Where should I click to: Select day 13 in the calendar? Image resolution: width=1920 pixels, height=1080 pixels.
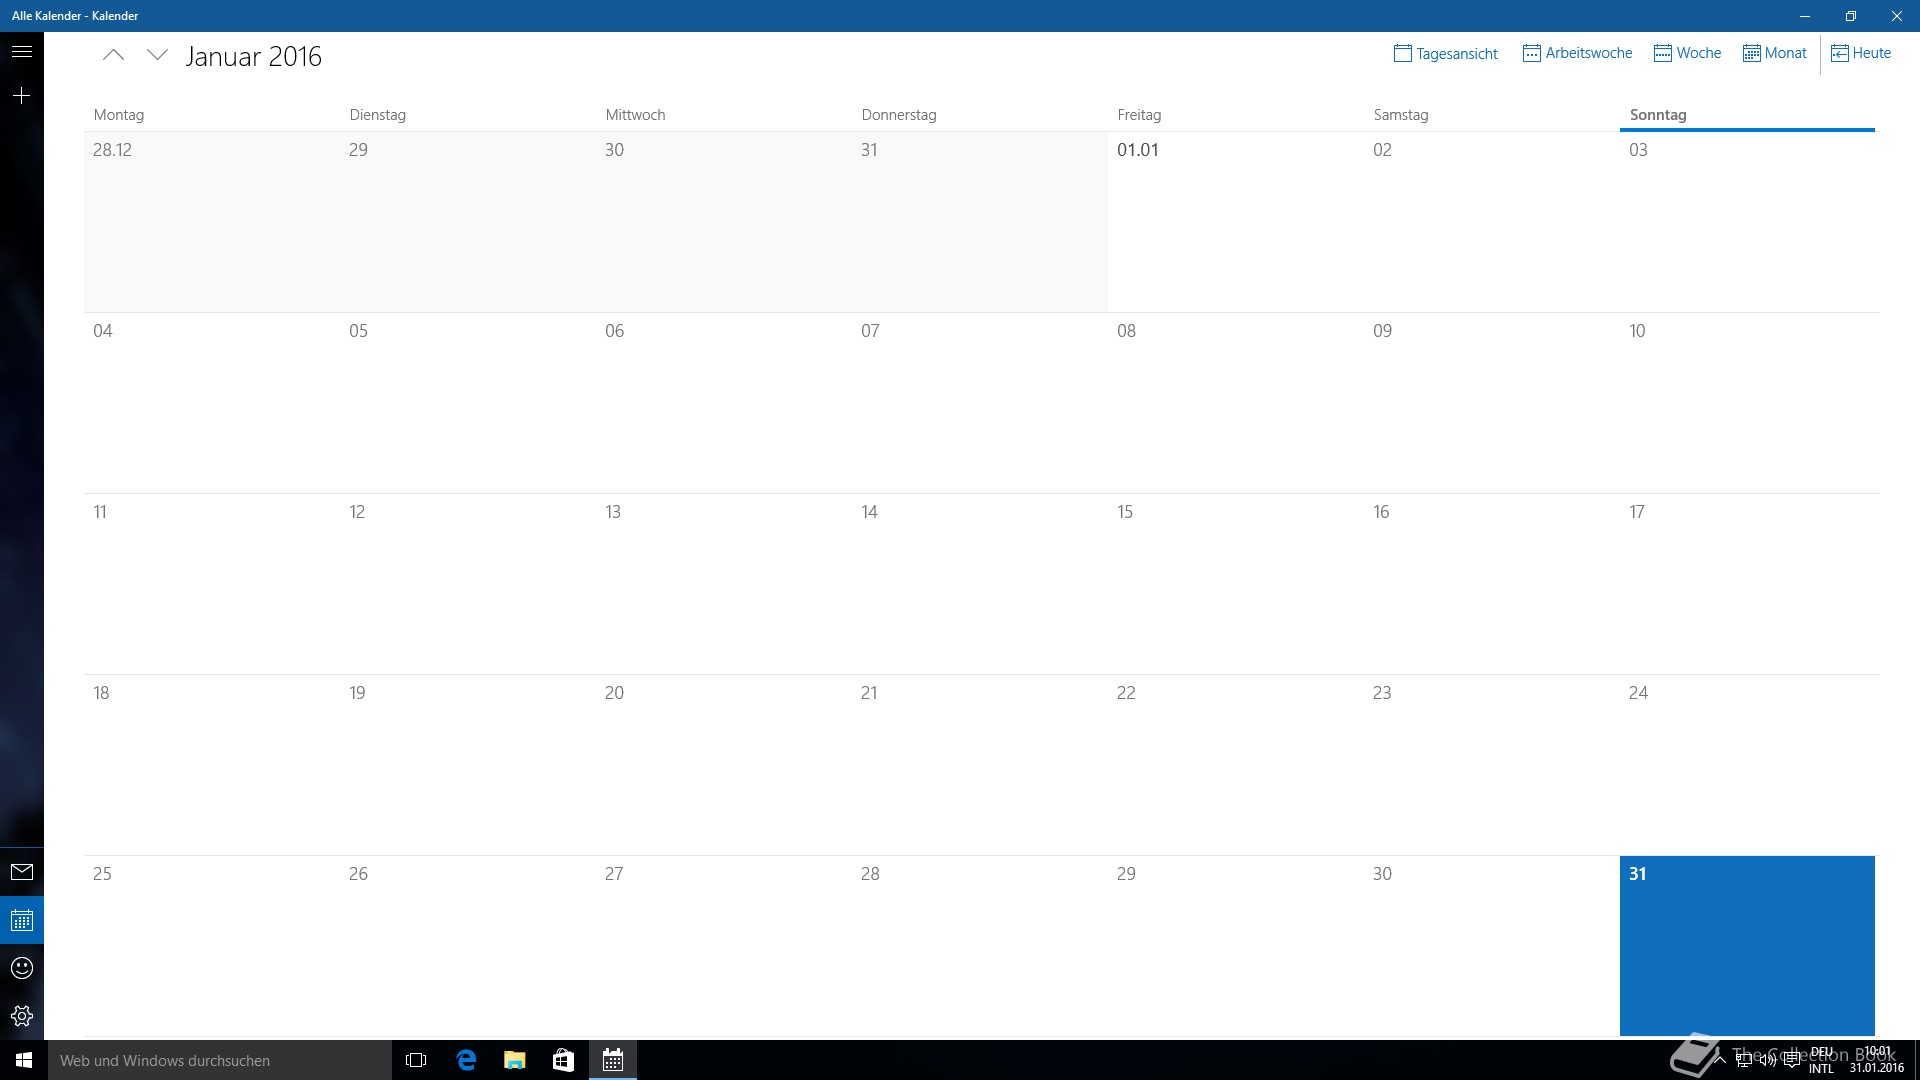(x=724, y=584)
